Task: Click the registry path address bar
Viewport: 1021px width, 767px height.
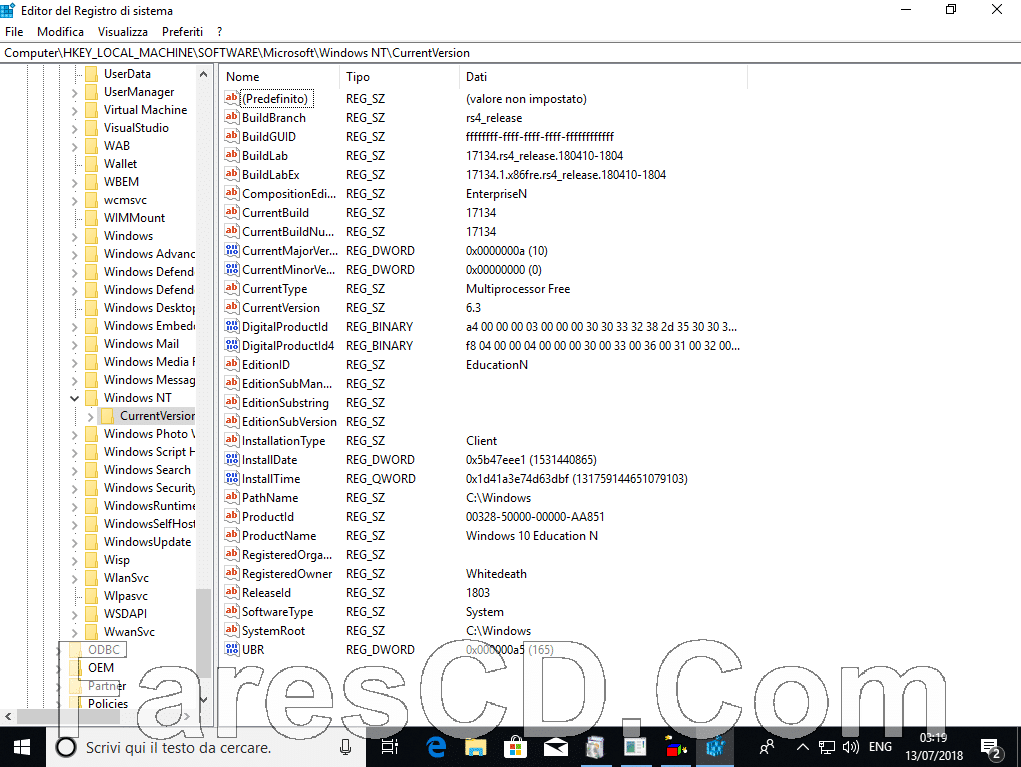Action: tap(510, 53)
